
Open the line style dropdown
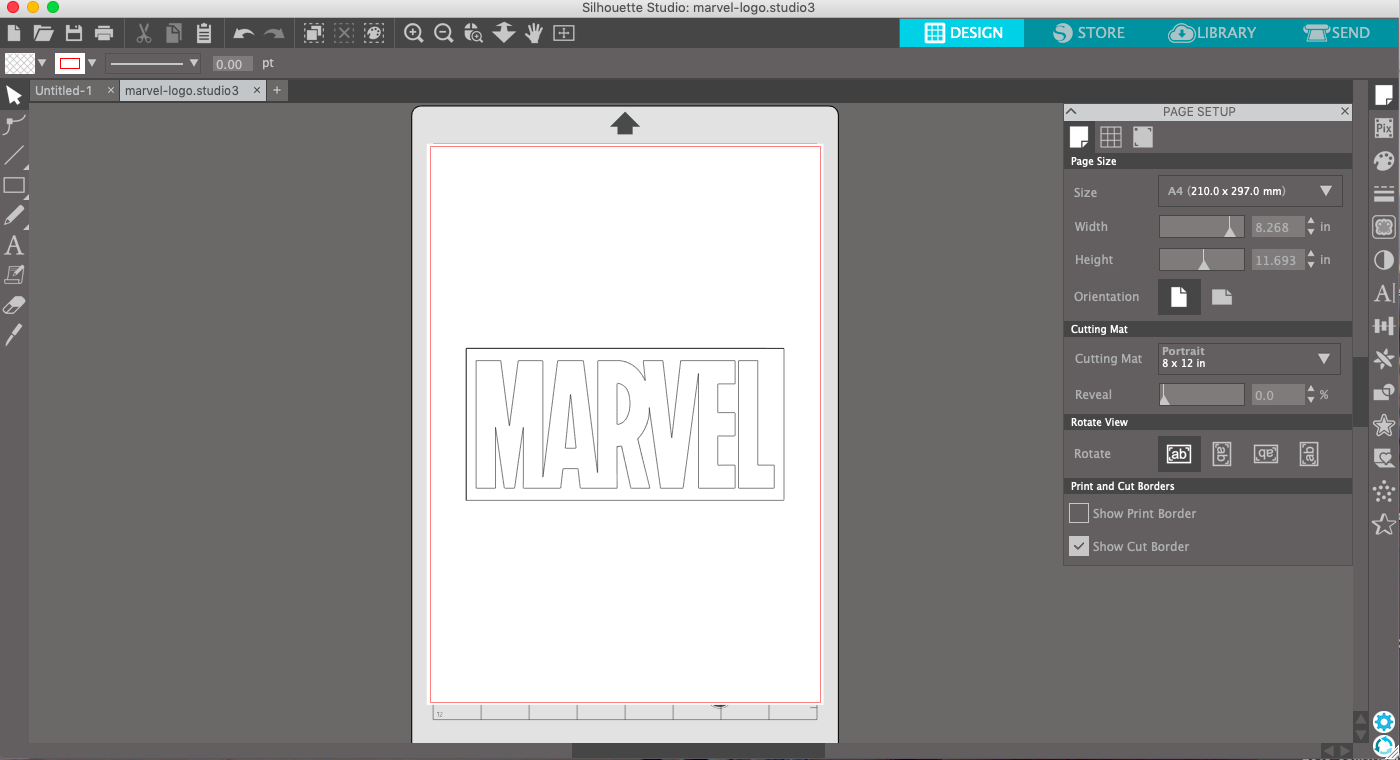153,63
